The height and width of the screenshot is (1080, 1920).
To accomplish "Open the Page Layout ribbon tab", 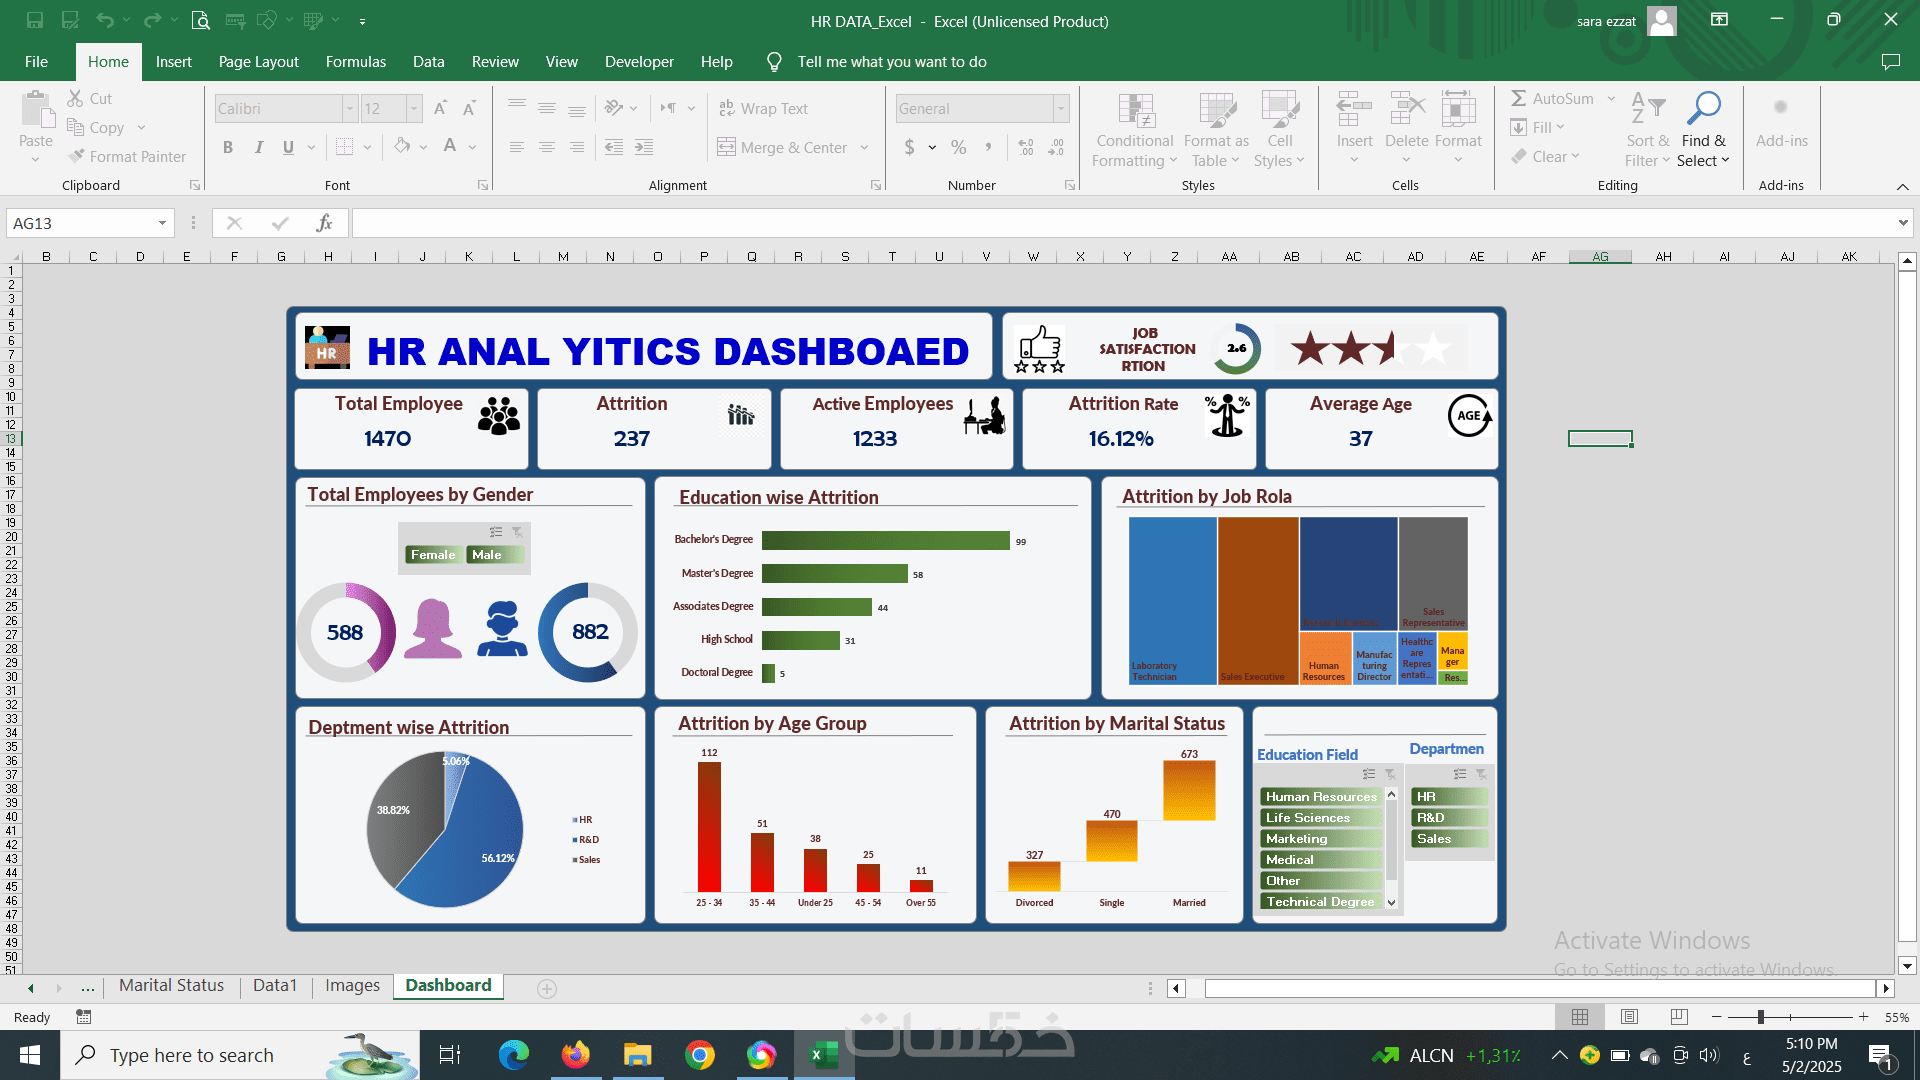I will (x=258, y=62).
